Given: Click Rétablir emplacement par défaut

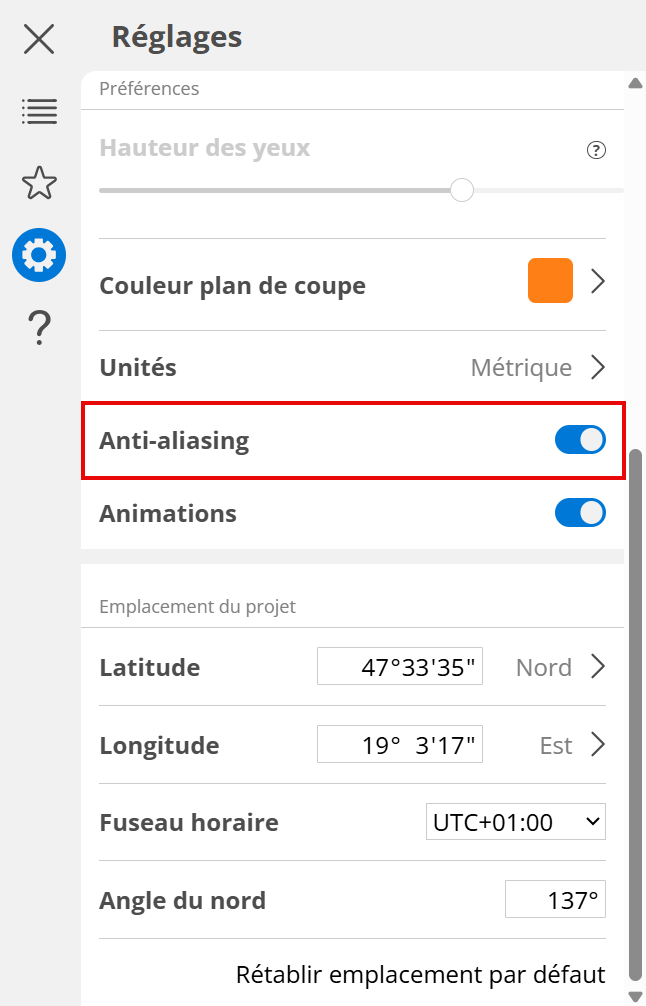Looking at the screenshot, I should coord(420,974).
